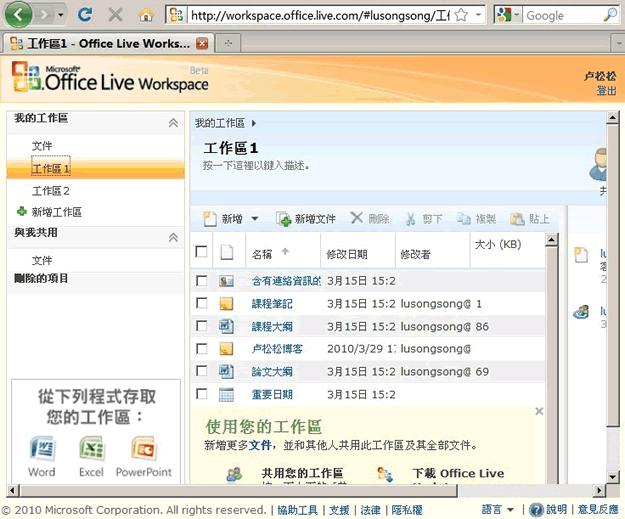Check the box for 課程大綱
This screenshot has width=625, height=519.
coord(202,326)
